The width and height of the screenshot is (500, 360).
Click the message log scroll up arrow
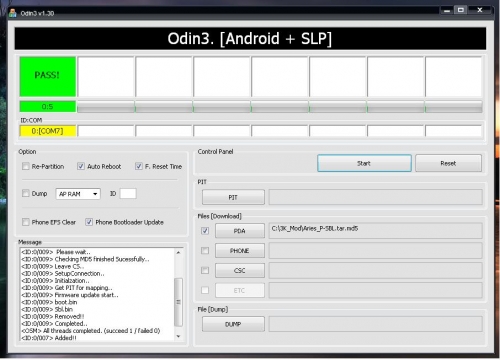(178, 253)
